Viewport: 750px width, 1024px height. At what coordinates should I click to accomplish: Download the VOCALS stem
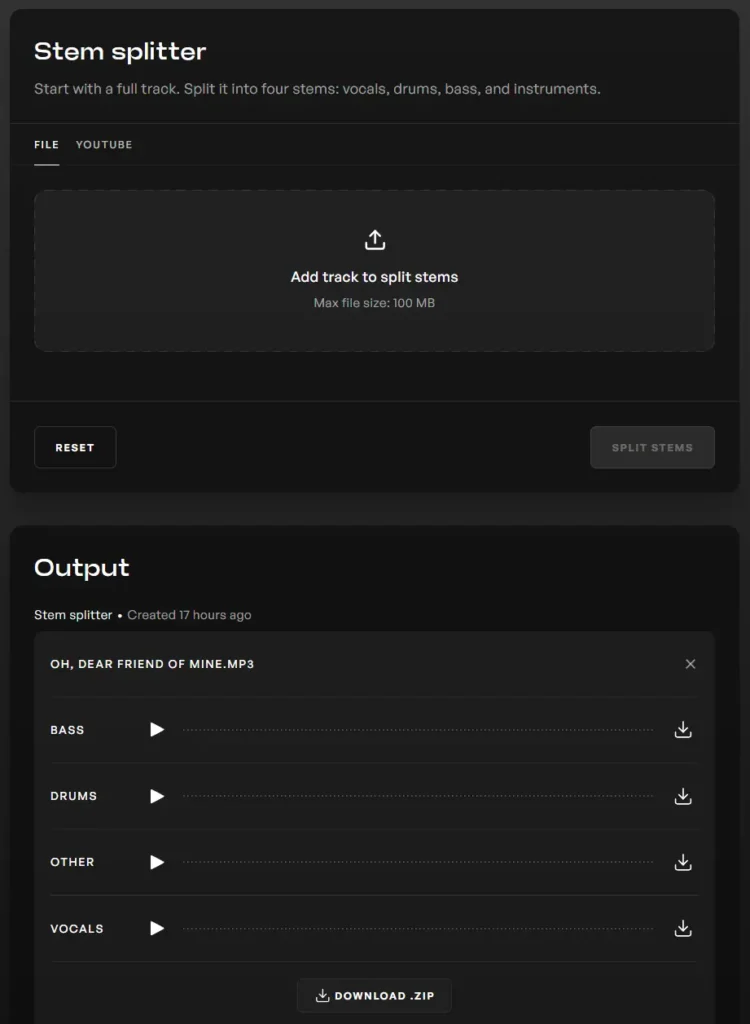[683, 928]
